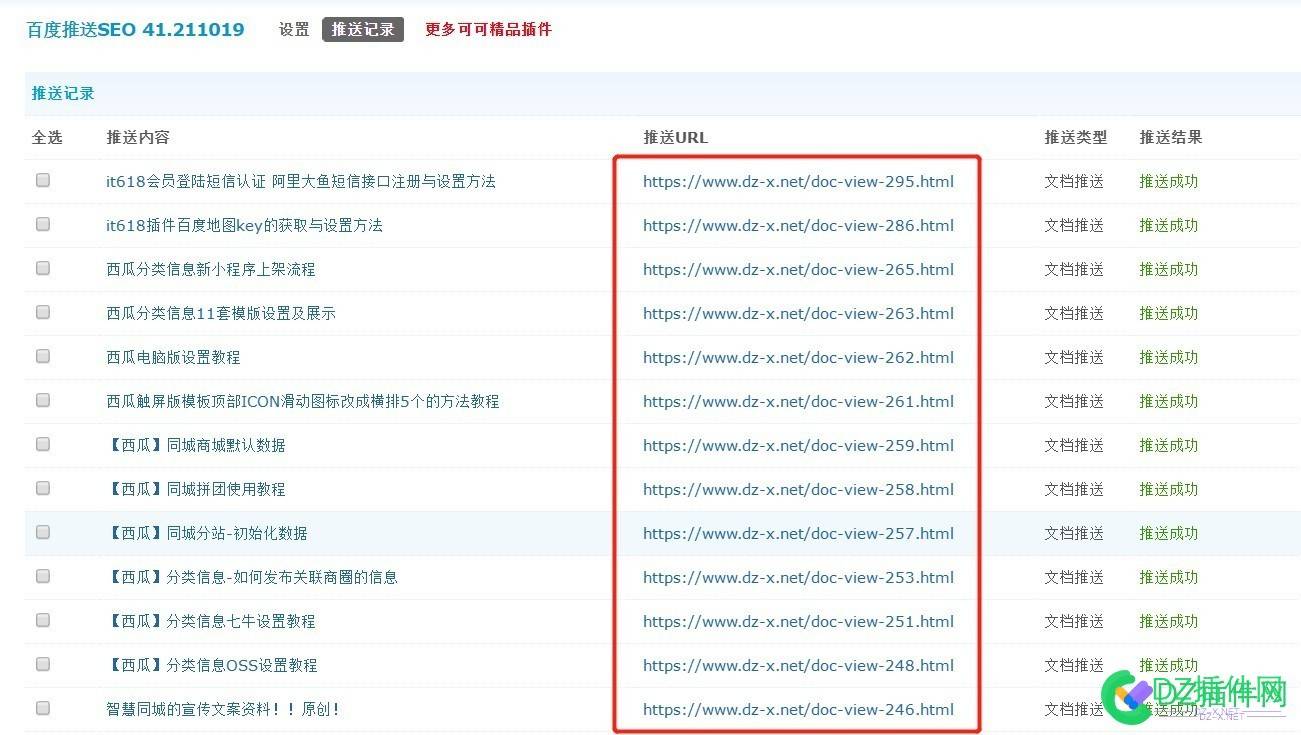Switch to the 推送记录 tab
1301x735 pixels.
[x=363, y=30]
